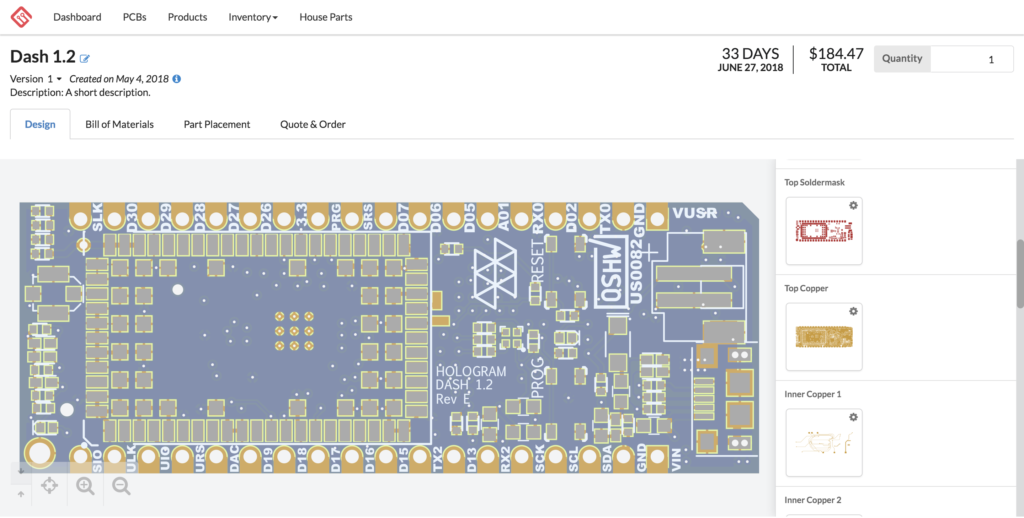This screenshot has width=1024, height=518.
Task: Switch to Bill of Materials tab
Action: 120,124
